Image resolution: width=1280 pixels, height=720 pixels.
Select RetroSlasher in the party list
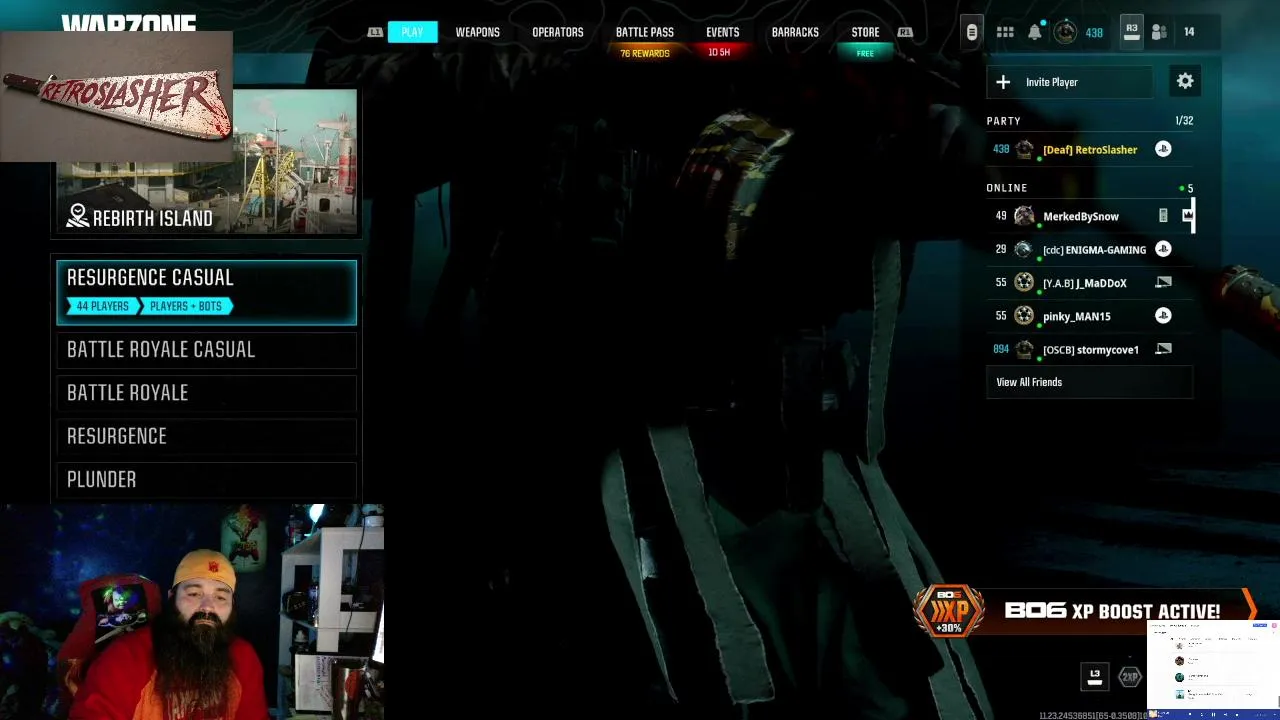point(1089,149)
